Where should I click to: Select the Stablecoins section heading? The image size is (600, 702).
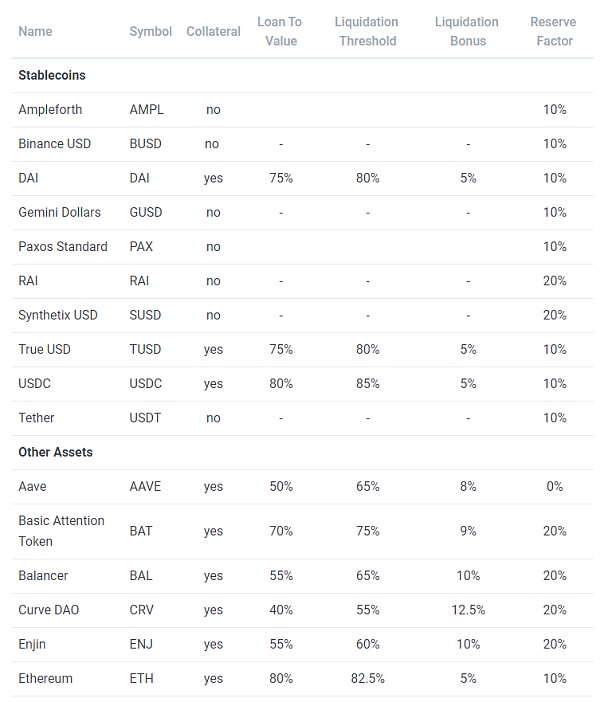click(x=52, y=75)
